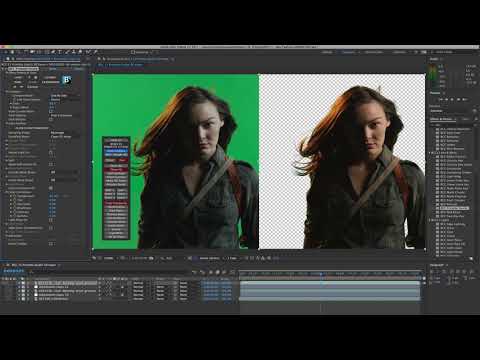Open the Effects & Presets panel tab

441,119
